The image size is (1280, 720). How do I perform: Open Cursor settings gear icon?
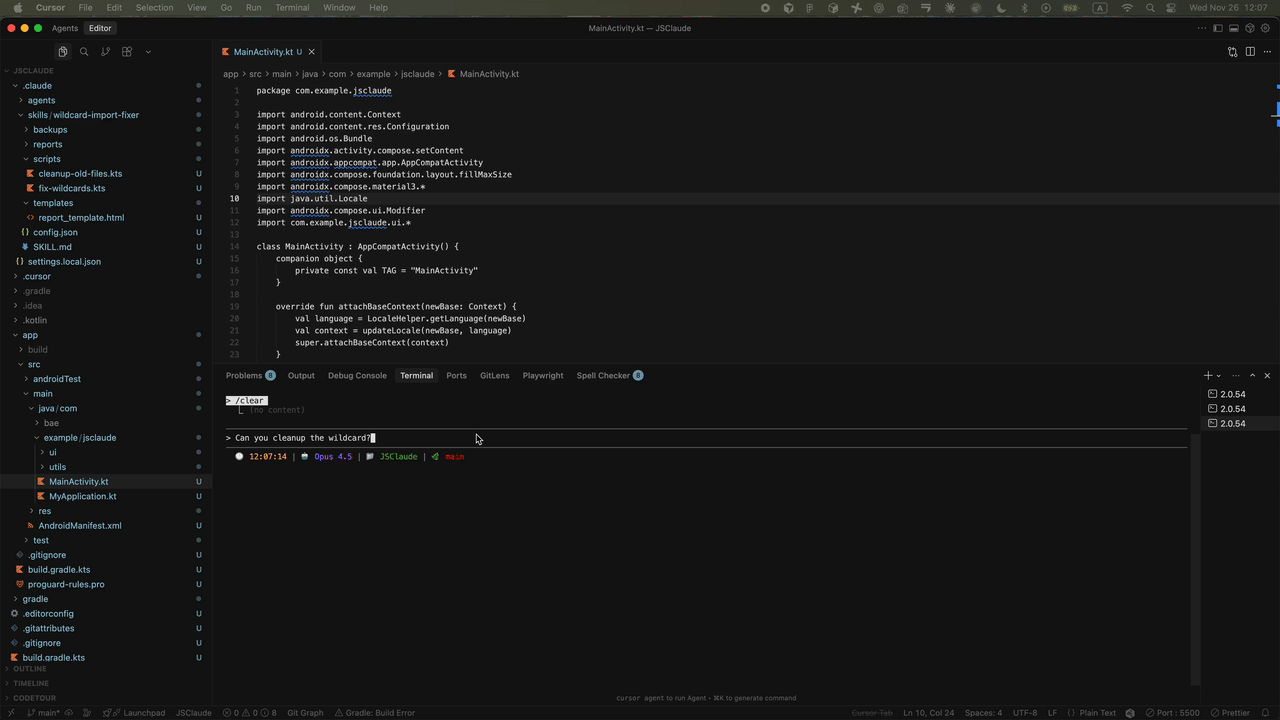[1265, 28]
